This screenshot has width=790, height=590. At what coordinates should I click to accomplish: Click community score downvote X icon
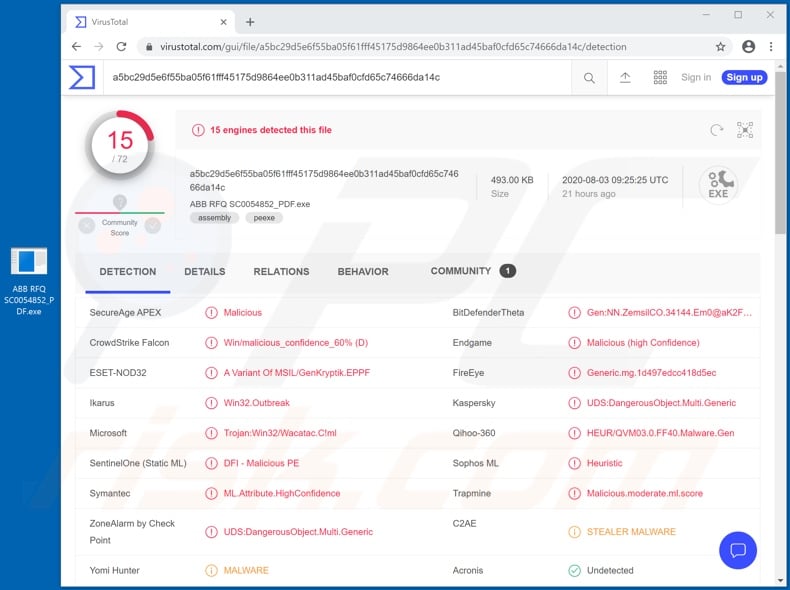tap(87, 225)
